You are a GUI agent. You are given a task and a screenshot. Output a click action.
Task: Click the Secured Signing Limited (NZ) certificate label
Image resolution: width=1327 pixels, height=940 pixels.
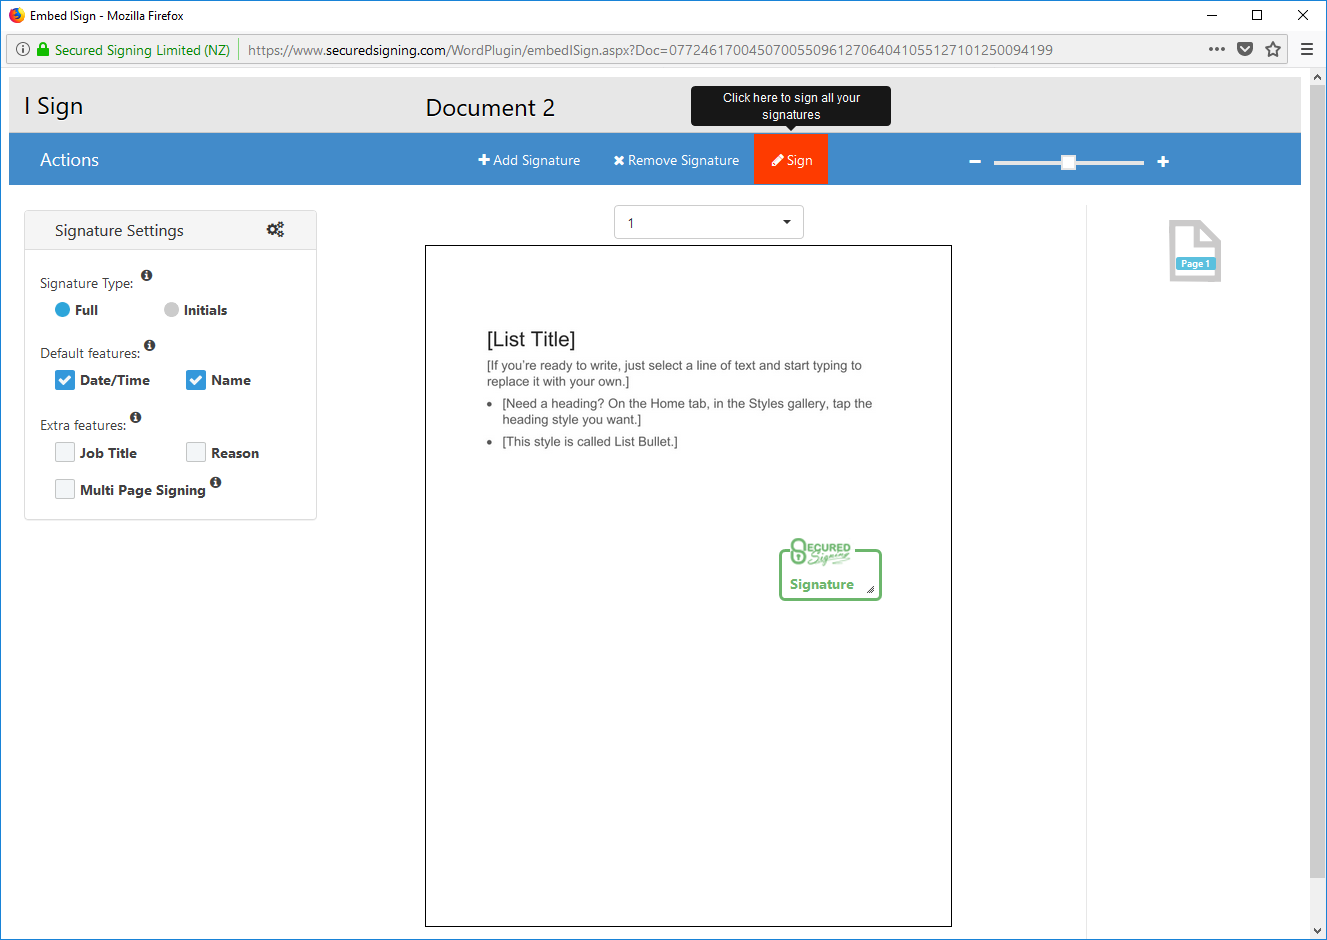coord(142,50)
